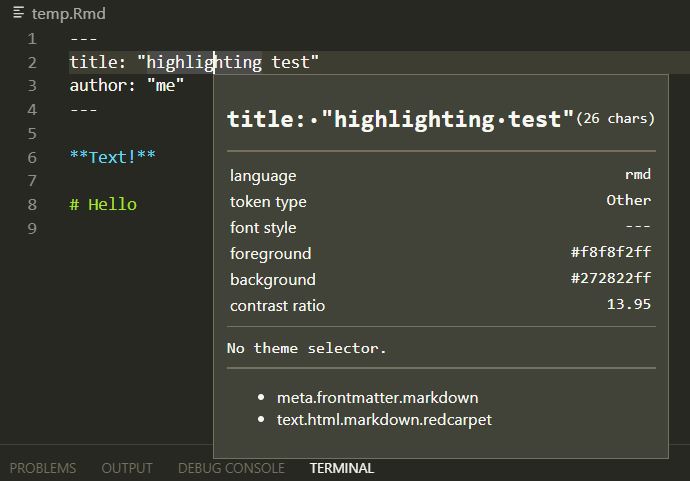
Task: Click the 'meta.frontmatter.markdown' scope entry
Action: (x=377, y=397)
